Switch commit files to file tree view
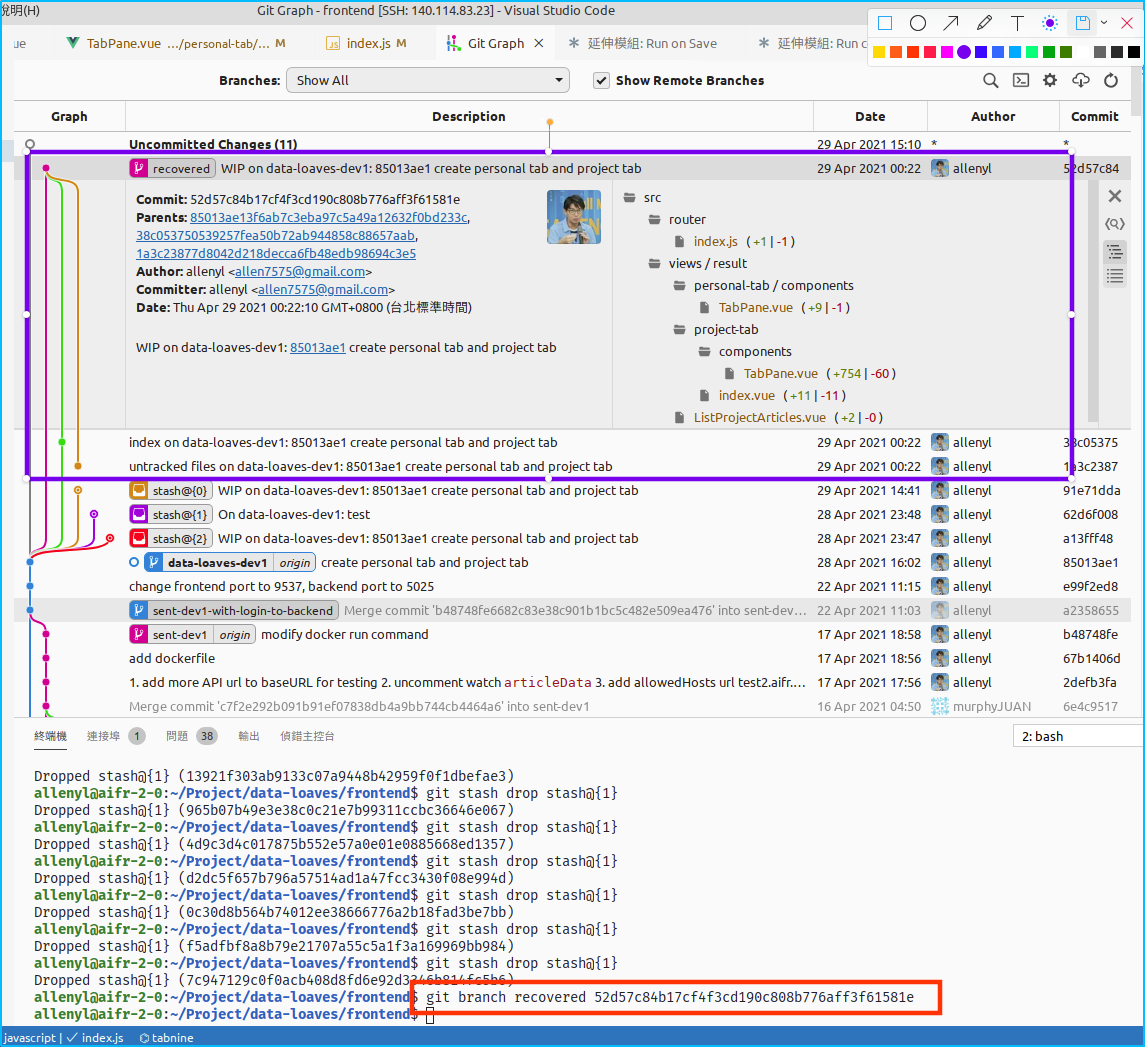Image resolution: width=1145 pixels, height=1047 pixels. [x=1114, y=250]
